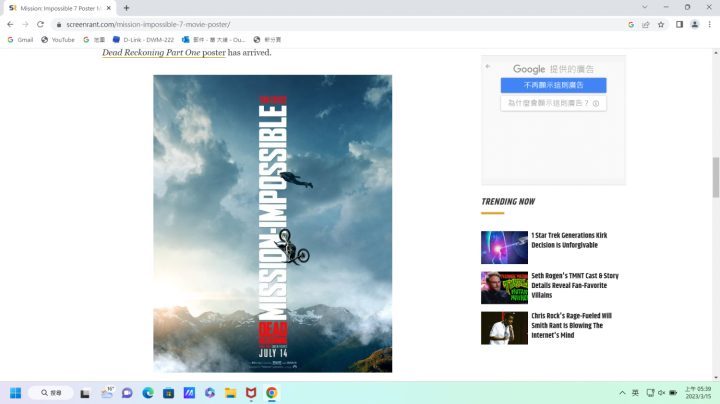The width and height of the screenshot is (720, 404).
Task: Open File Explorer from the taskbar
Action: click(x=231, y=393)
